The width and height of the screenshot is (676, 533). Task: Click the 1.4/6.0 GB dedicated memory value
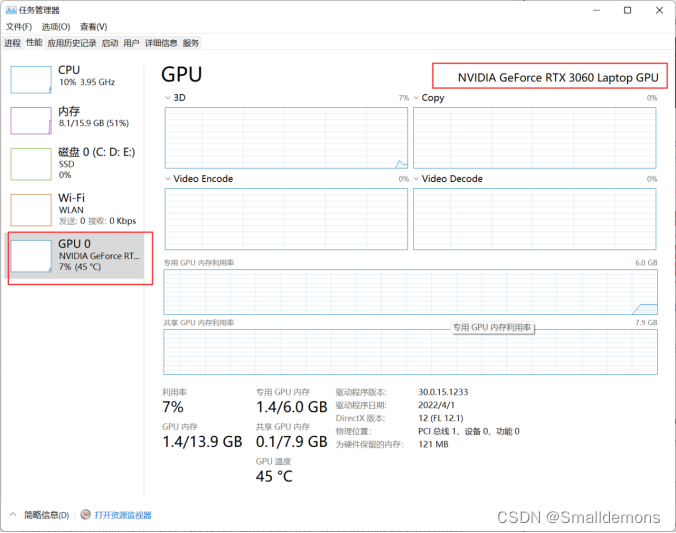click(x=292, y=407)
